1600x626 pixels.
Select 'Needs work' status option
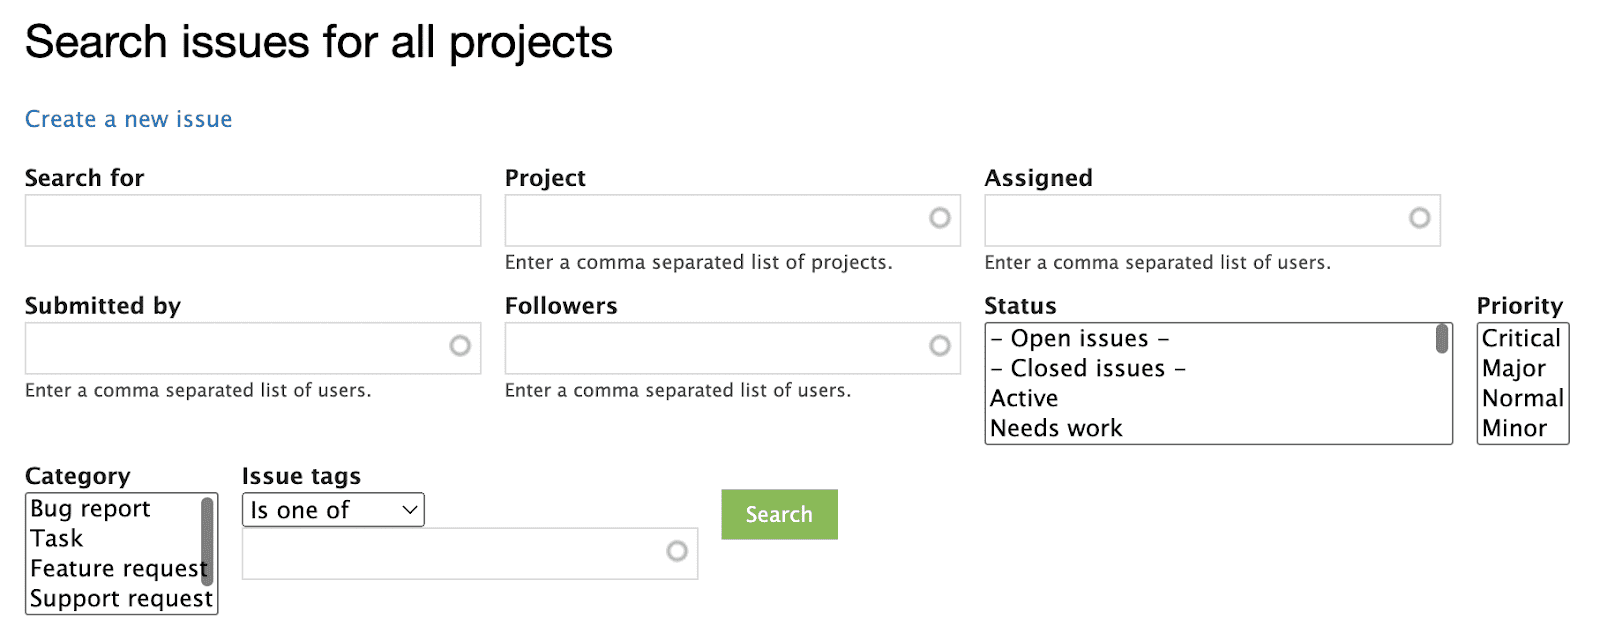1056,429
